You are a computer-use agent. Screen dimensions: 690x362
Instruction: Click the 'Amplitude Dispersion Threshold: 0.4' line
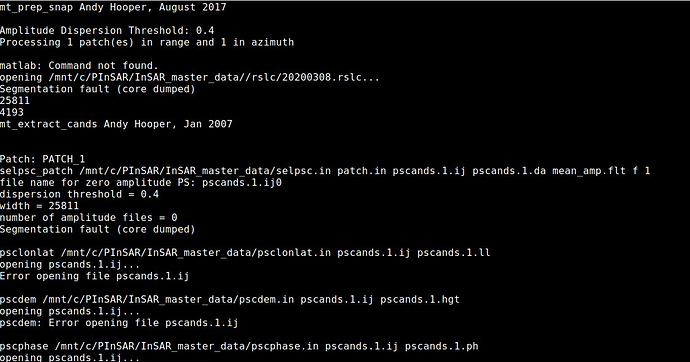107,30
